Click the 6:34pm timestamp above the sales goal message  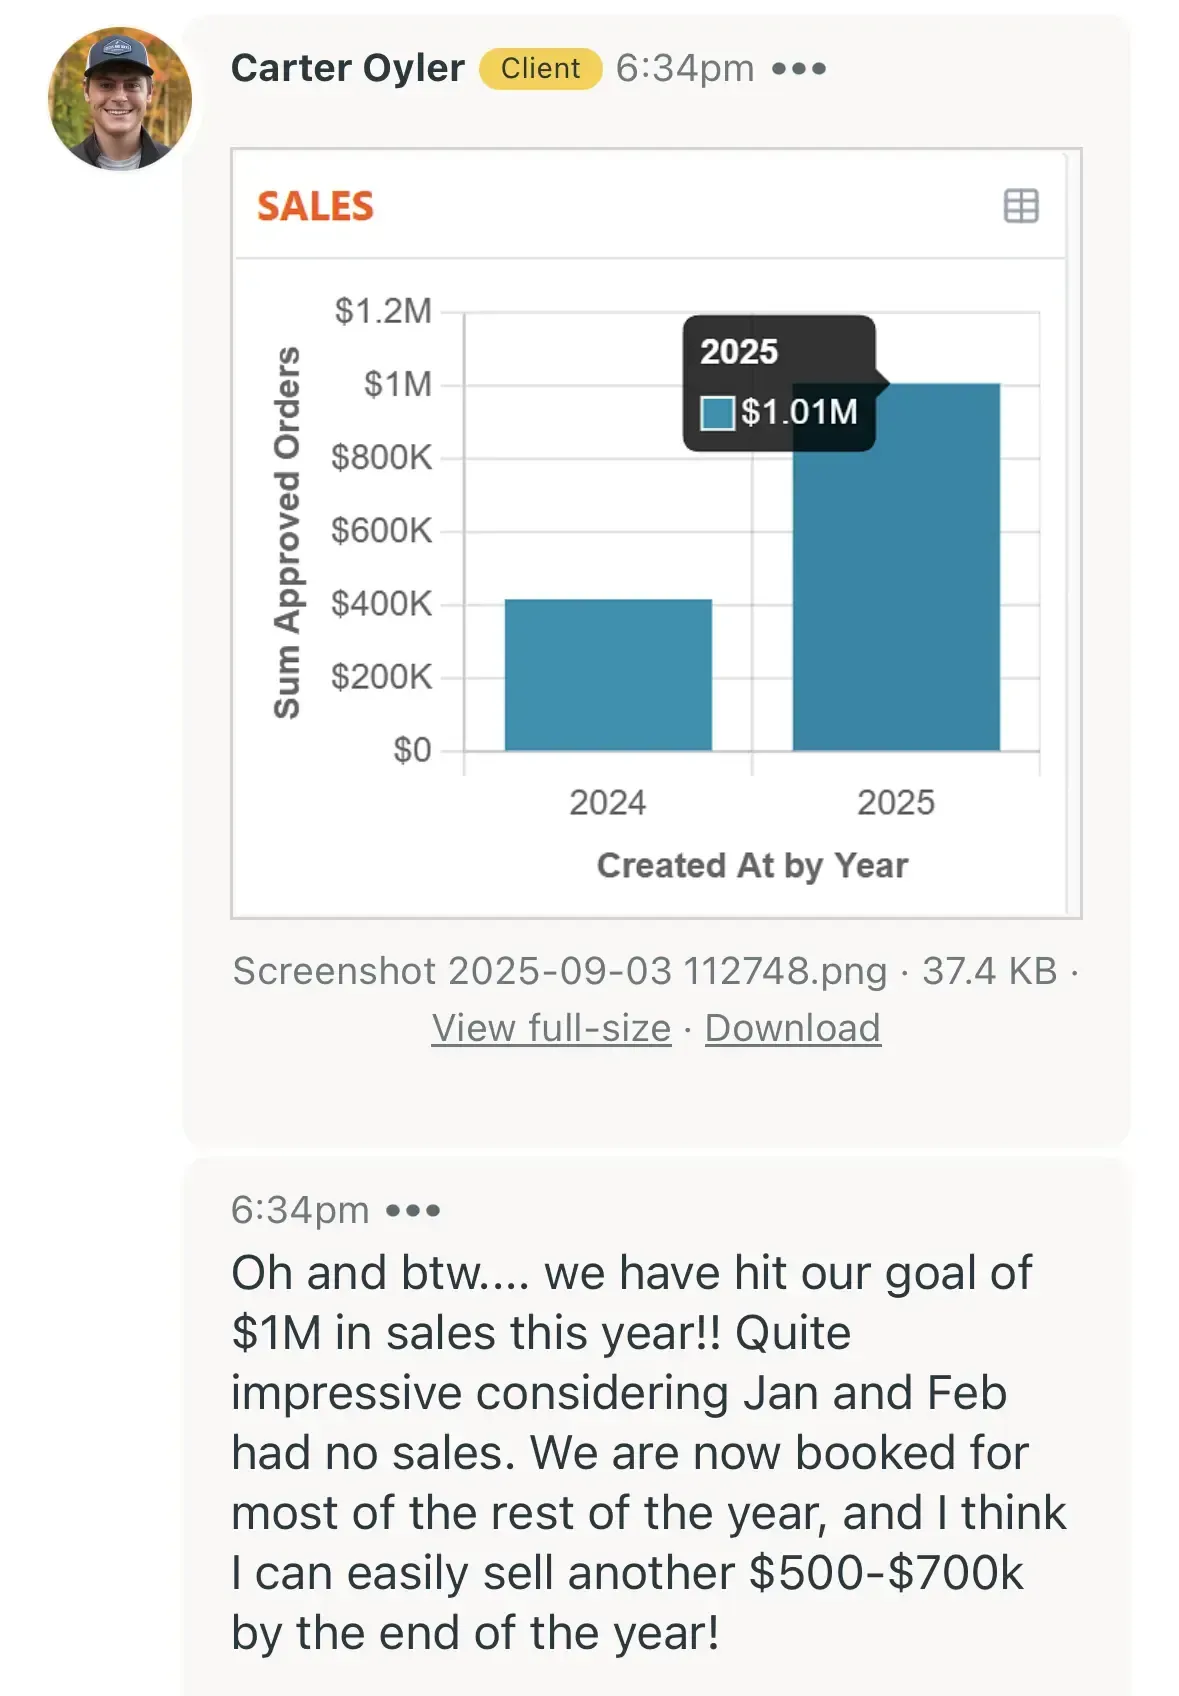[x=300, y=1210]
